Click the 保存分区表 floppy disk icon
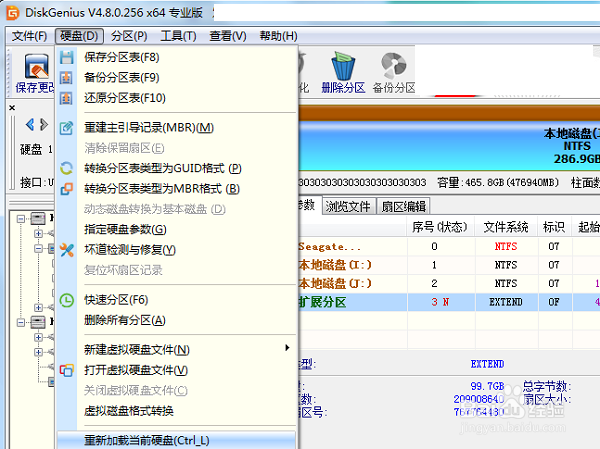 67,57
